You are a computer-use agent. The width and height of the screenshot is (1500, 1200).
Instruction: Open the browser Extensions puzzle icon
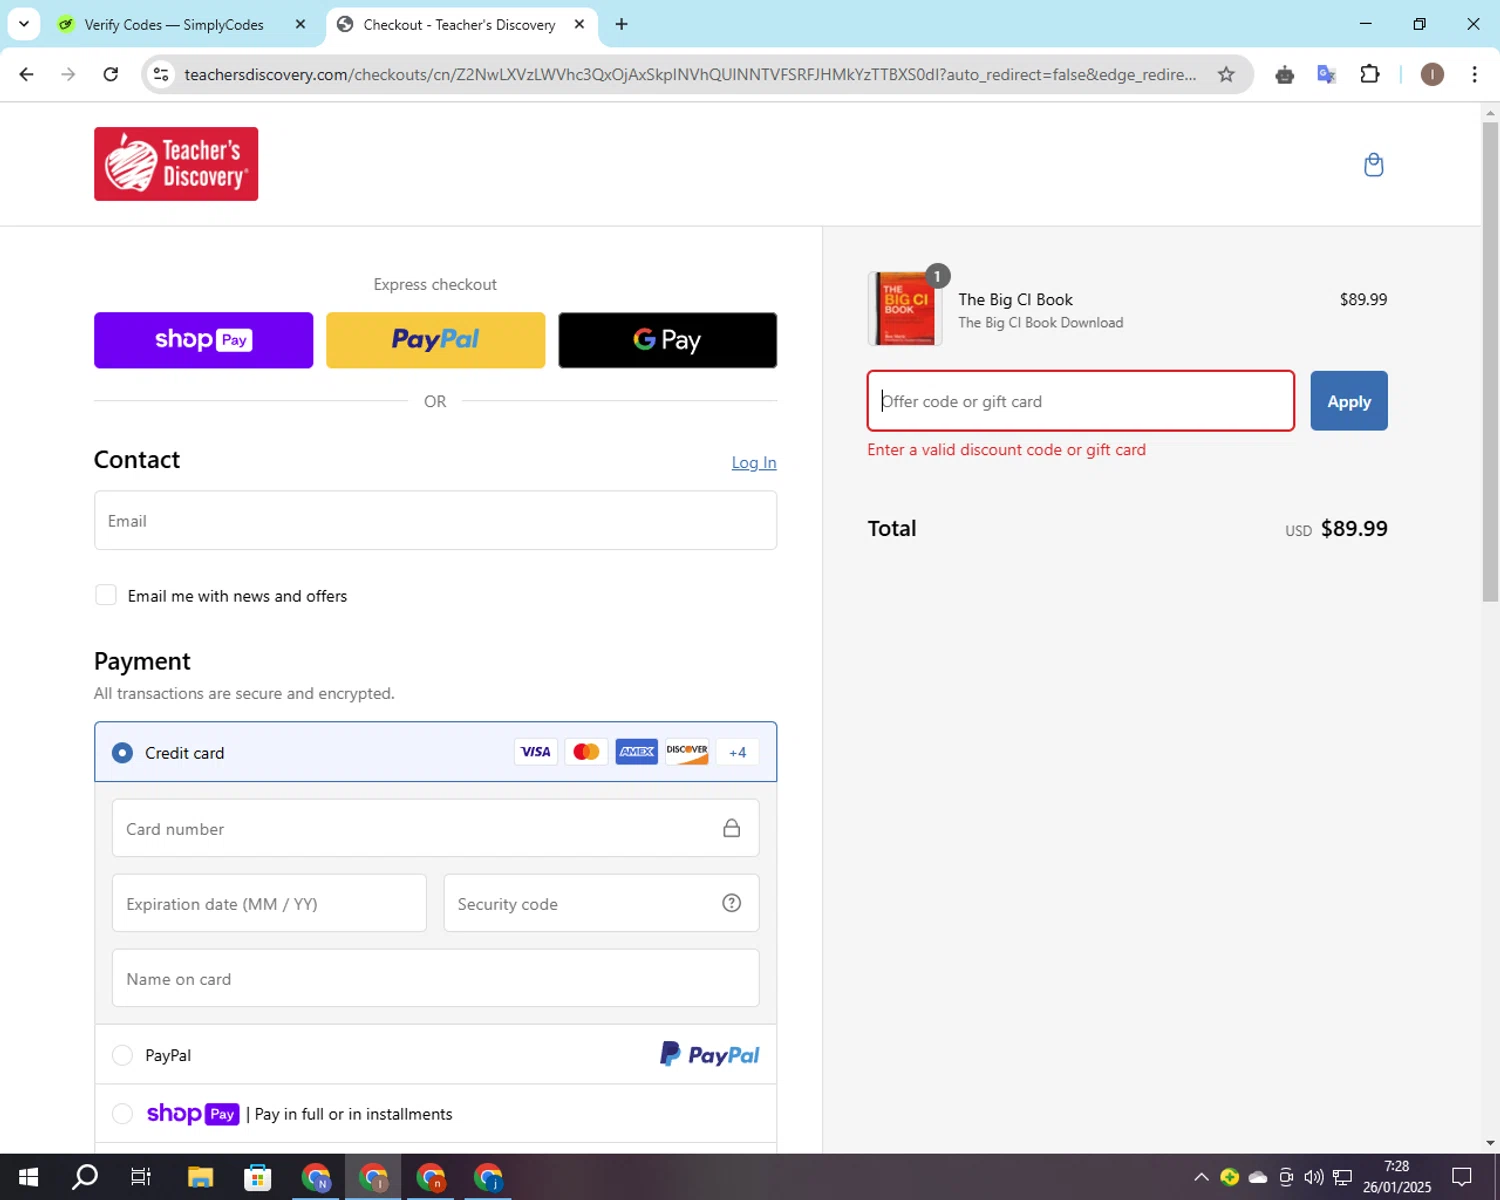pos(1370,74)
